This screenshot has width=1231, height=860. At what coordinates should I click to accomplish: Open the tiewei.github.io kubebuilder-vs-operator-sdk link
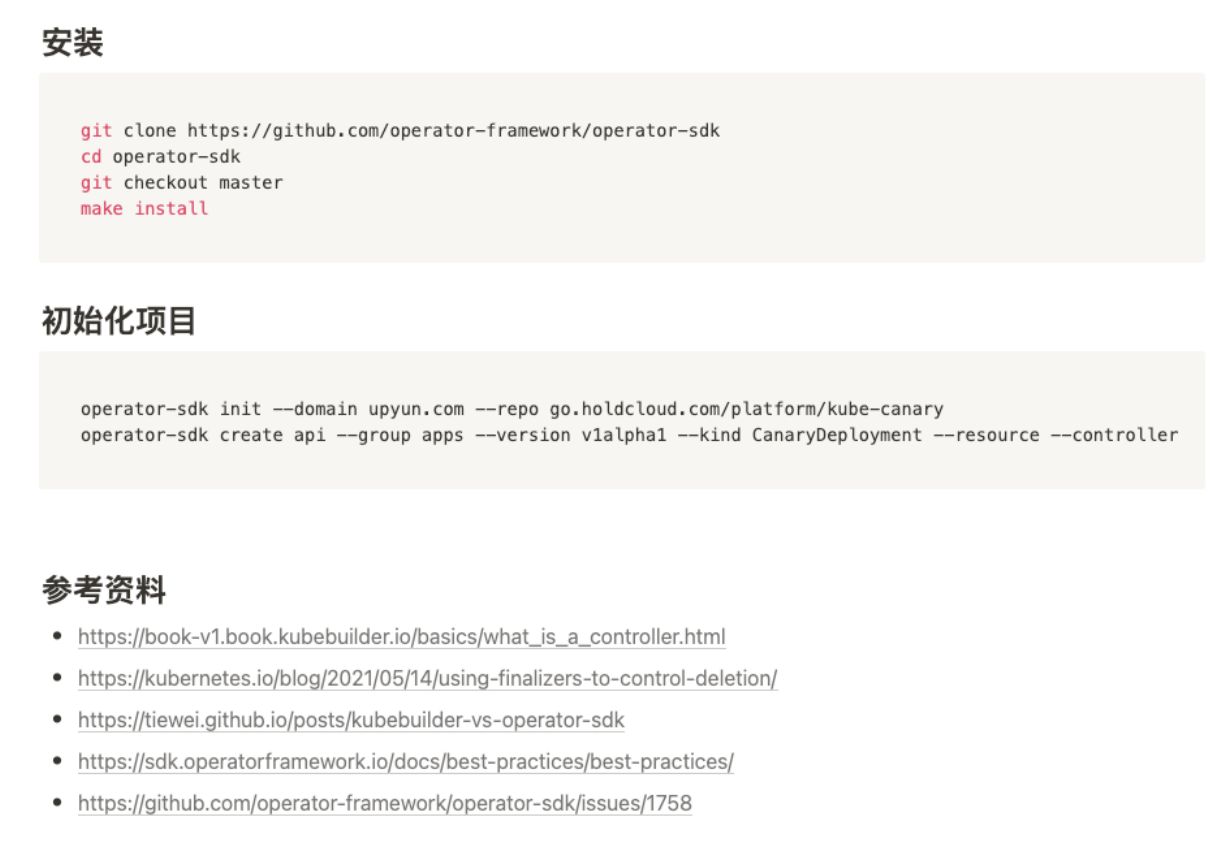tap(351, 720)
